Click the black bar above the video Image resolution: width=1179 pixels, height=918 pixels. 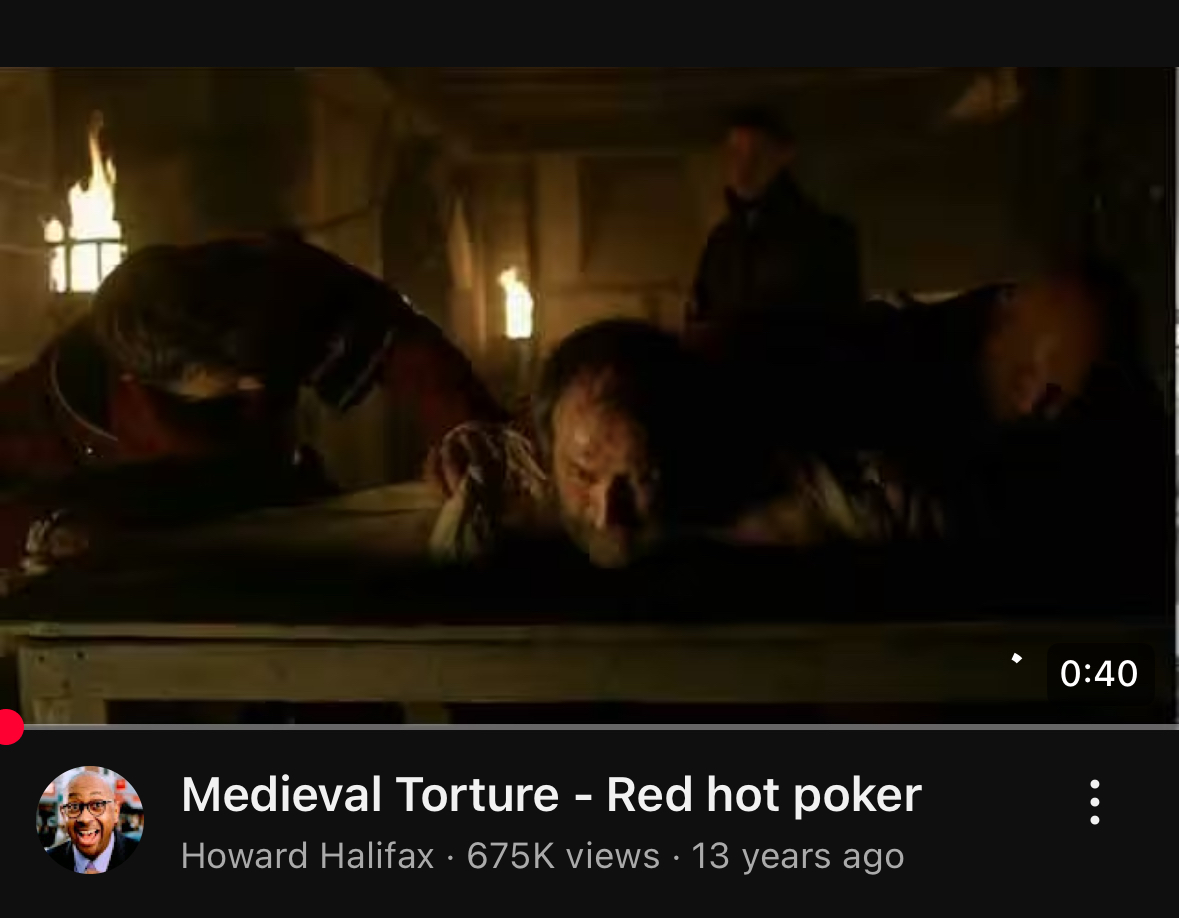point(590,33)
